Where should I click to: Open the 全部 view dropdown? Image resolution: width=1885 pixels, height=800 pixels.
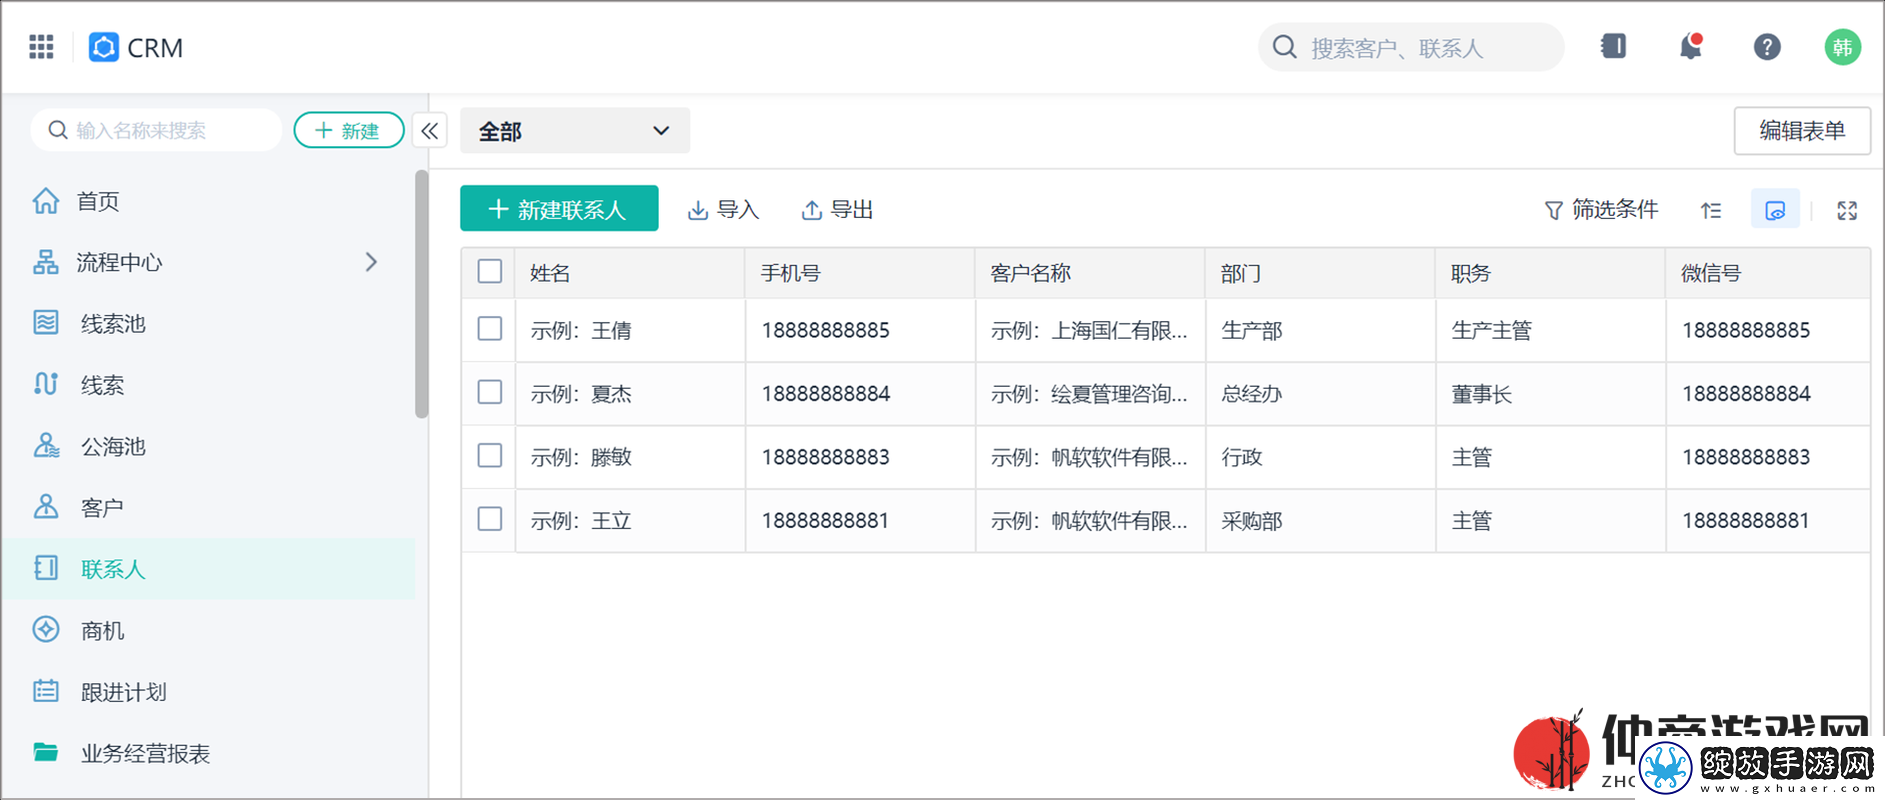[x=575, y=131]
